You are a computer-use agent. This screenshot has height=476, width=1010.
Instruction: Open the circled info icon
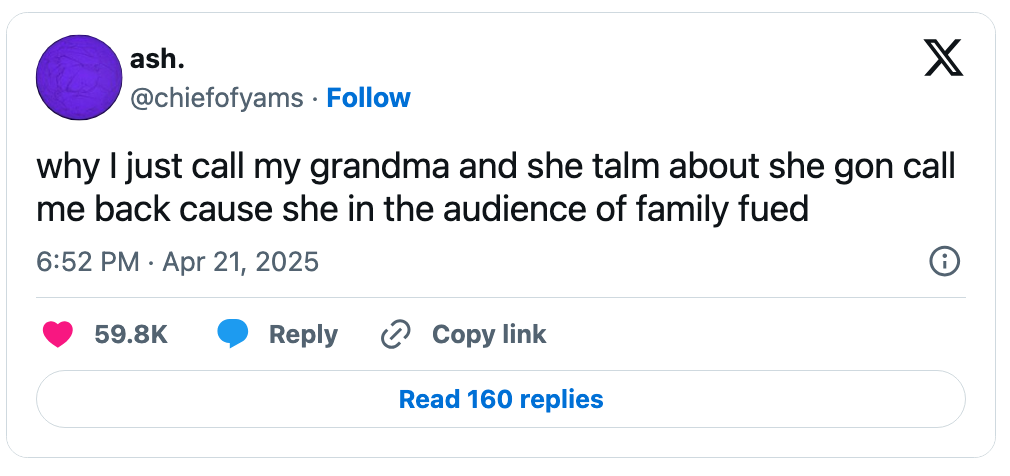click(x=944, y=262)
